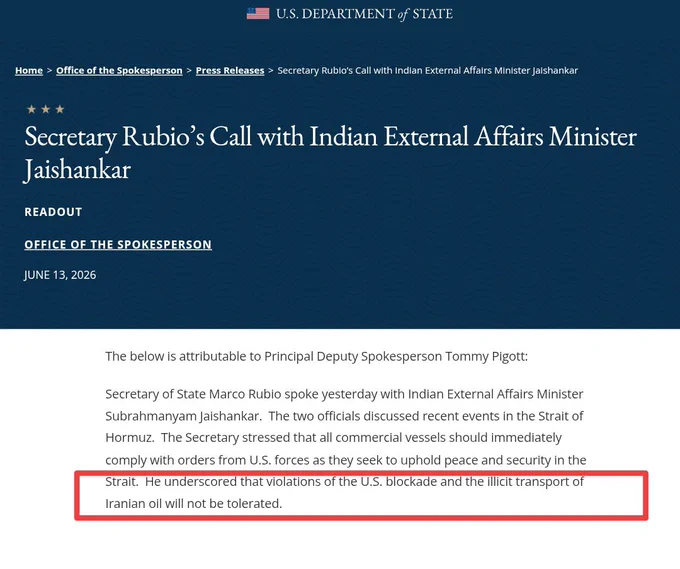Viewport: 680px width, 569px height.
Task: Click the word Jaishankar in the headline
Action: [x=77, y=170]
